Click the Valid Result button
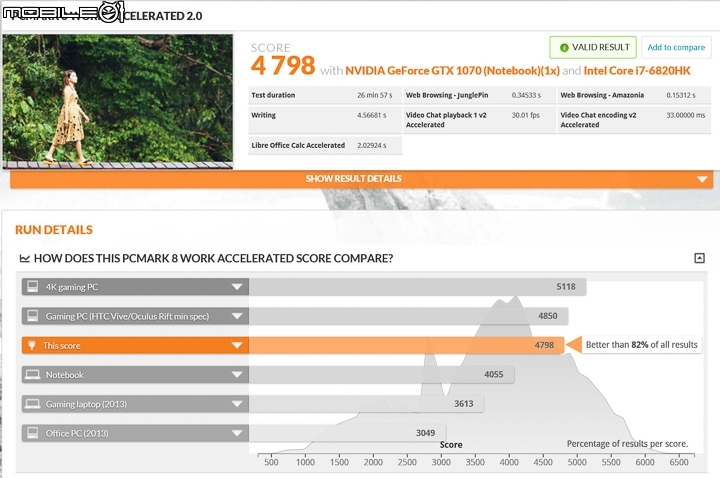The height and width of the screenshot is (478, 720). [593, 47]
